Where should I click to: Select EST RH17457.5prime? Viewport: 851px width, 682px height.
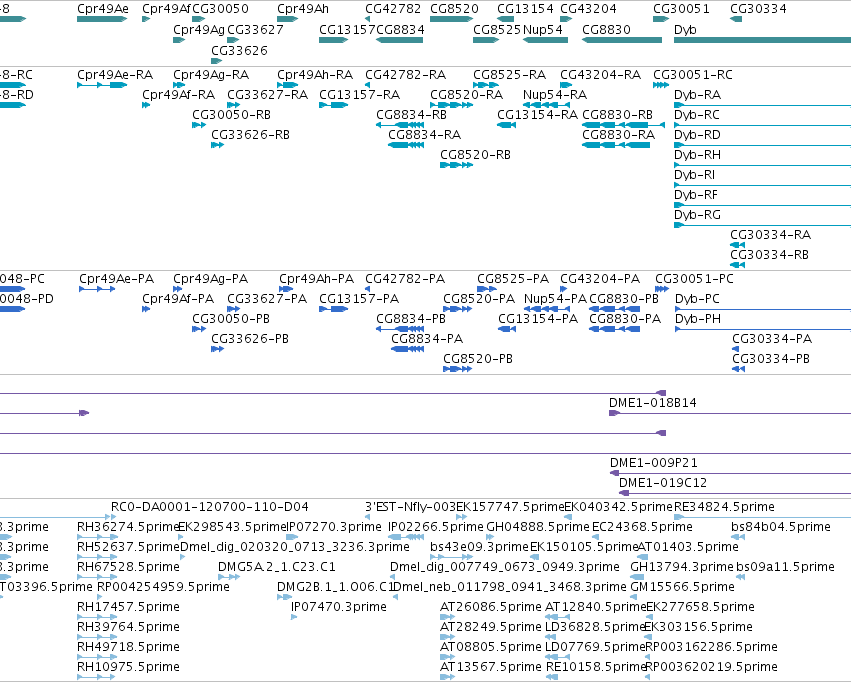(x=128, y=607)
